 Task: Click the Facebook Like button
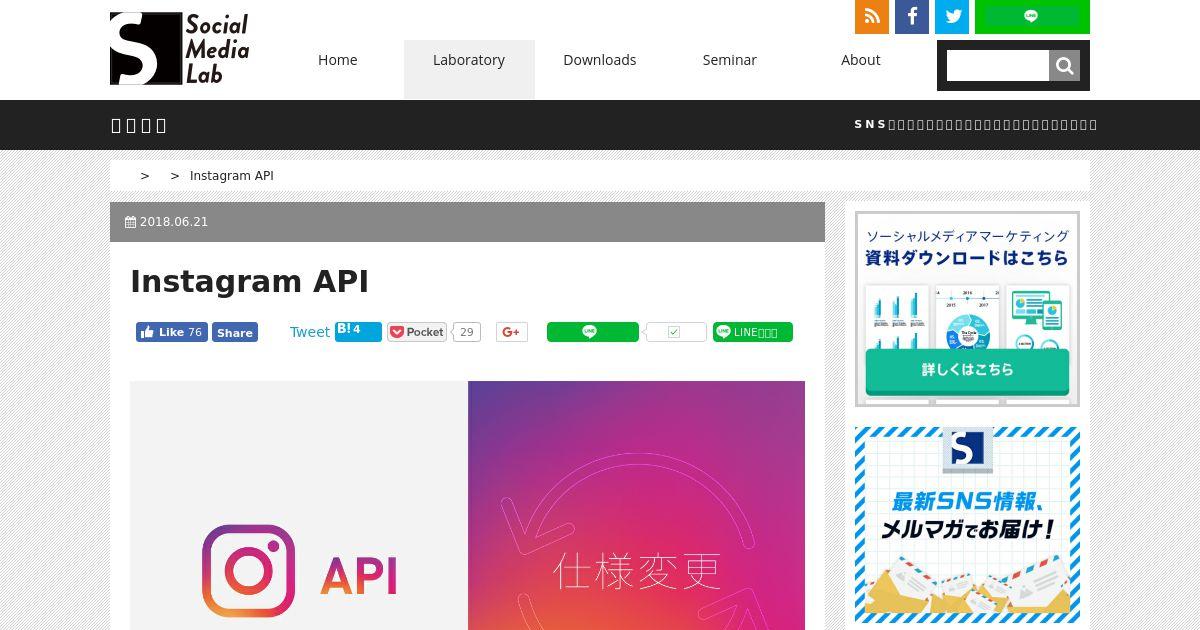click(172, 332)
